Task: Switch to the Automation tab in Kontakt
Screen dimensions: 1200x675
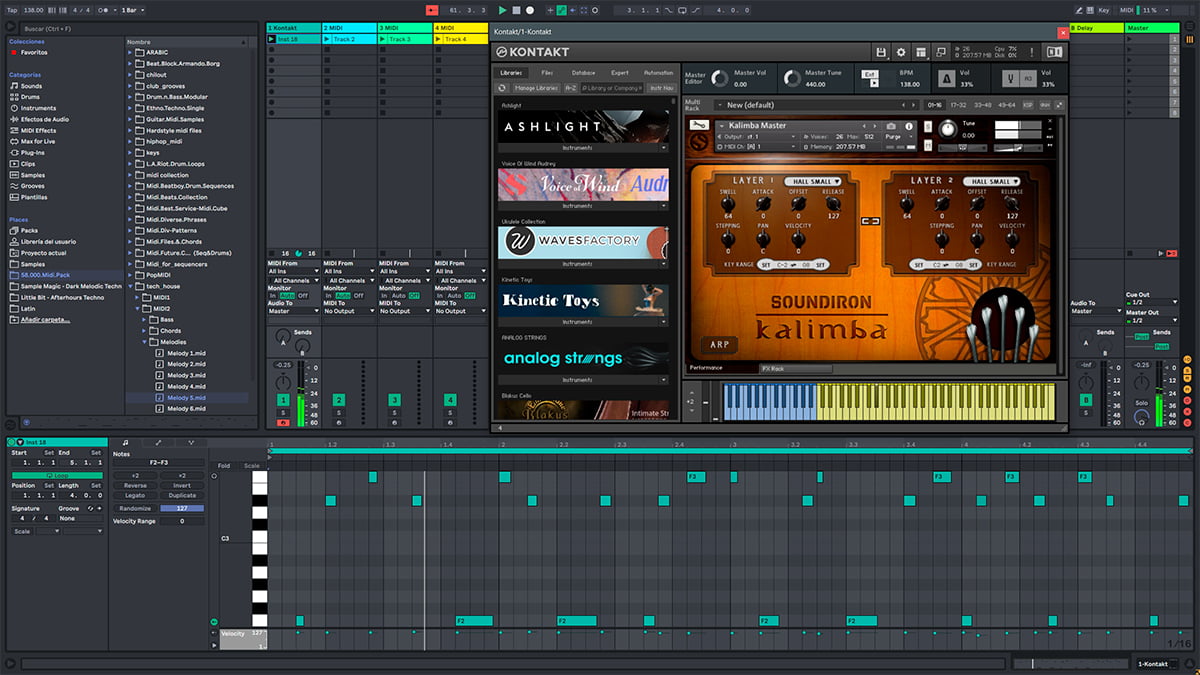Action: point(659,73)
